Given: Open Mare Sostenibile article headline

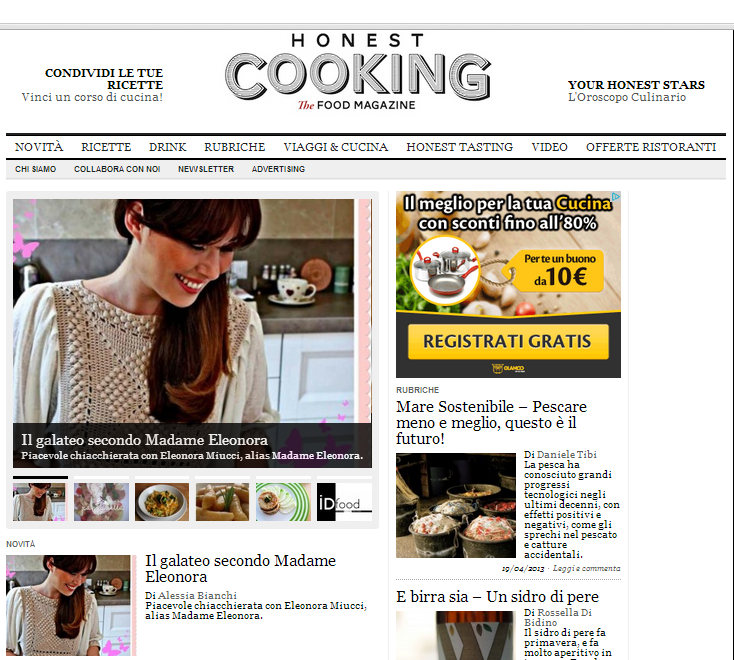Looking at the screenshot, I should pos(491,422).
